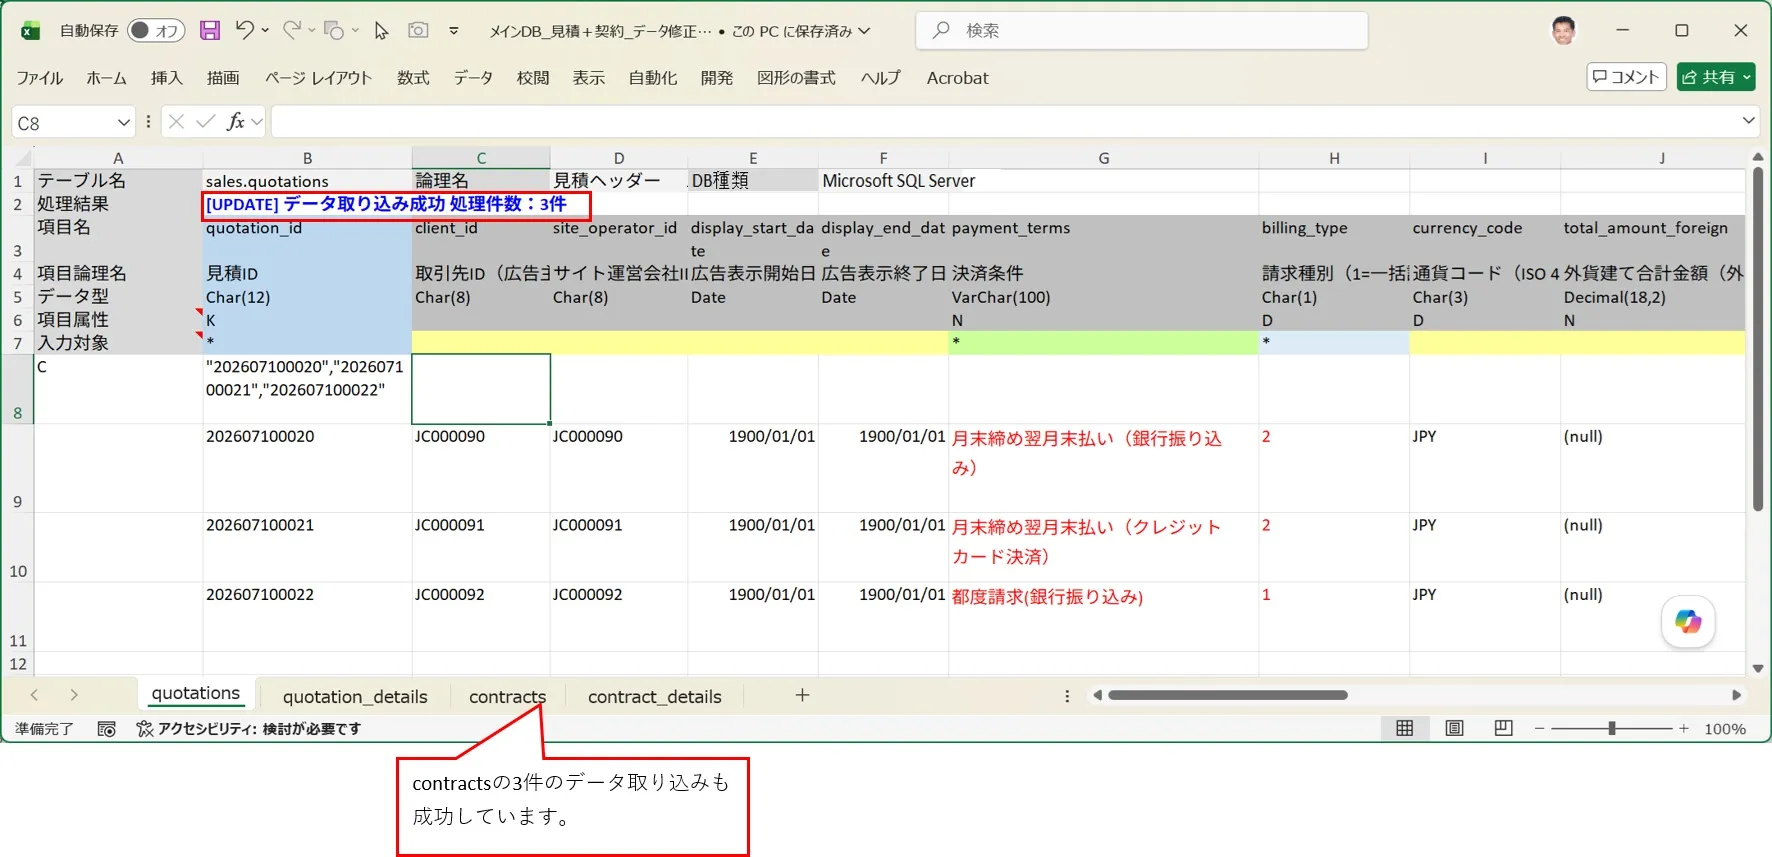Open the アクセシビリティ: 検討が必要です status
This screenshot has height=857, width=1772.
249,729
